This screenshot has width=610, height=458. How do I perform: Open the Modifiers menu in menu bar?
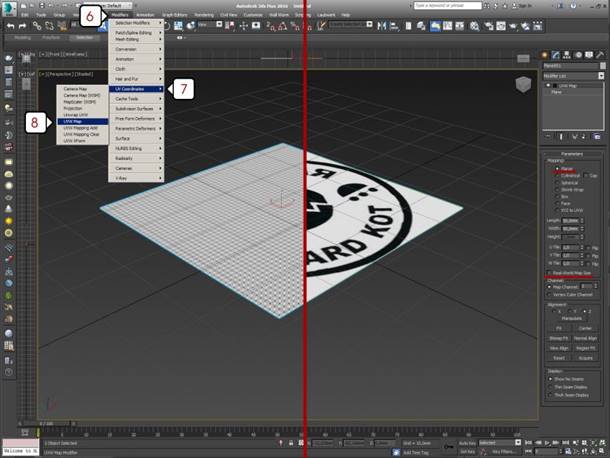tap(119, 15)
